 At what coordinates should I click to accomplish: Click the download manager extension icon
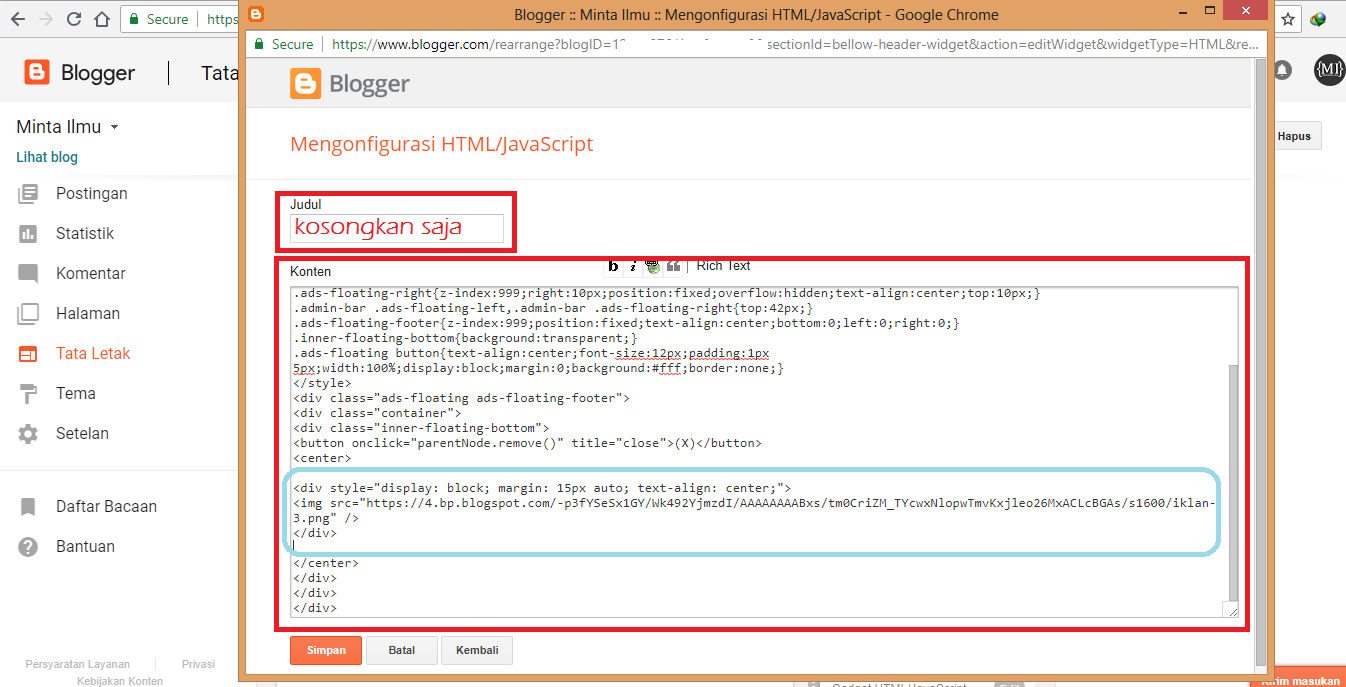click(1317, 18)
